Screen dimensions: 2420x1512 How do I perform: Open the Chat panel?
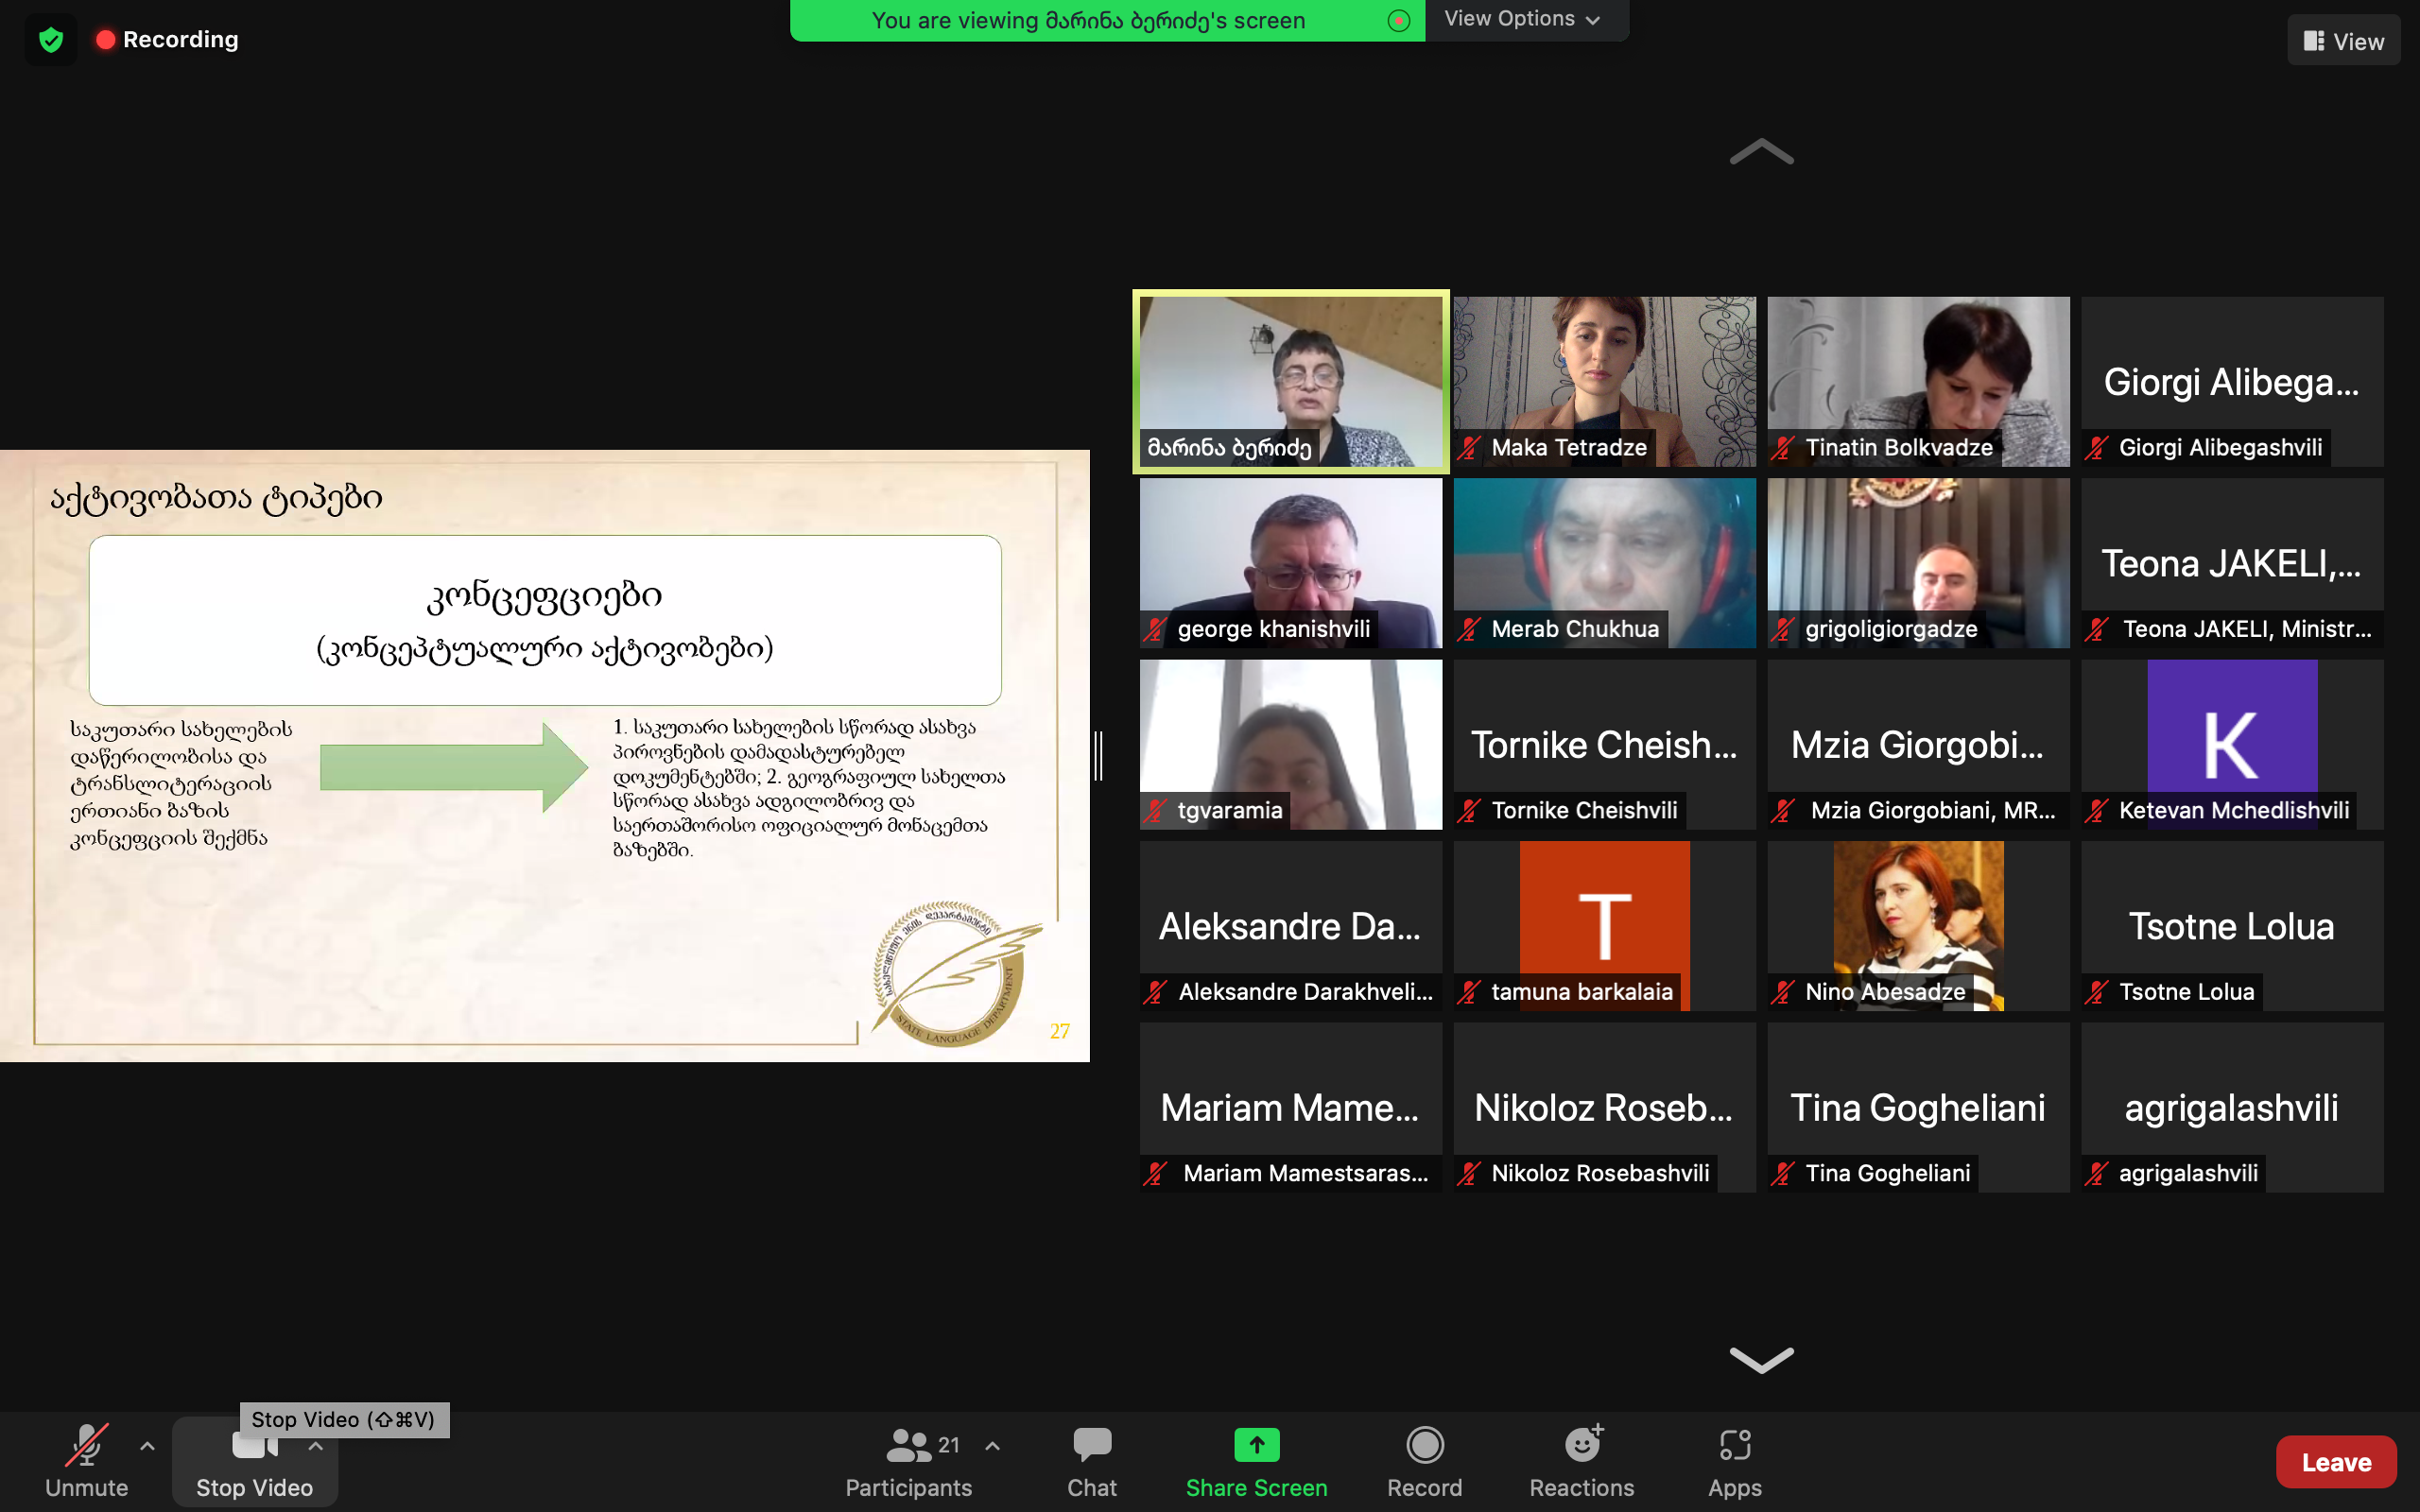pyautogui.click(x=1091, y=1446)
